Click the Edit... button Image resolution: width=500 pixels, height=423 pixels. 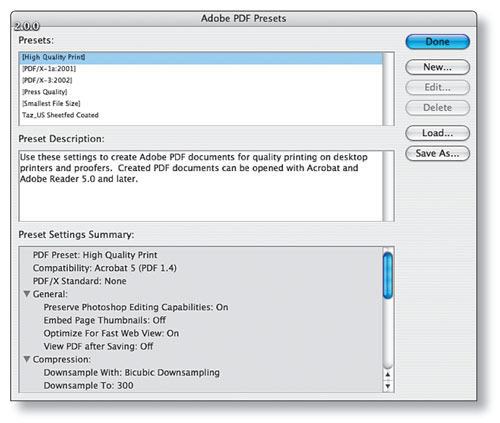pos(437,87)
